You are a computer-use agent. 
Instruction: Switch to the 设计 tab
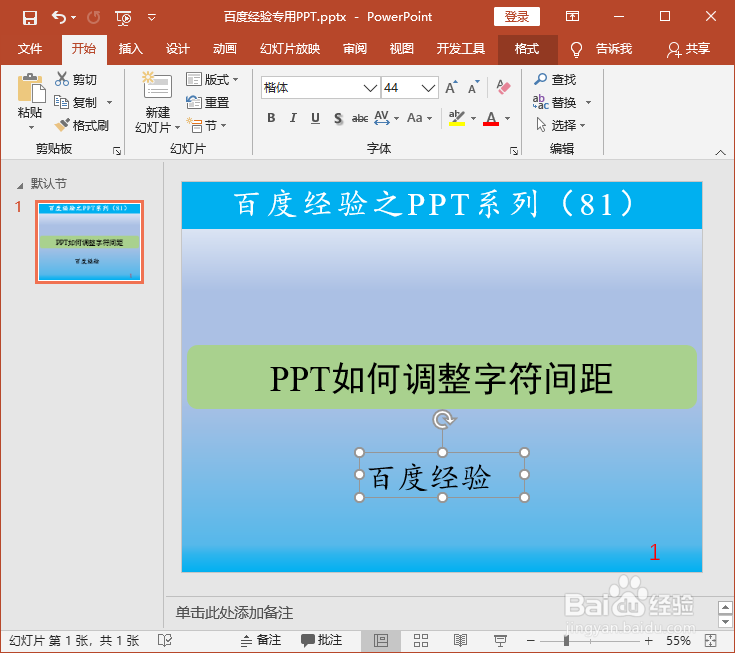click(x=178, y=49)
